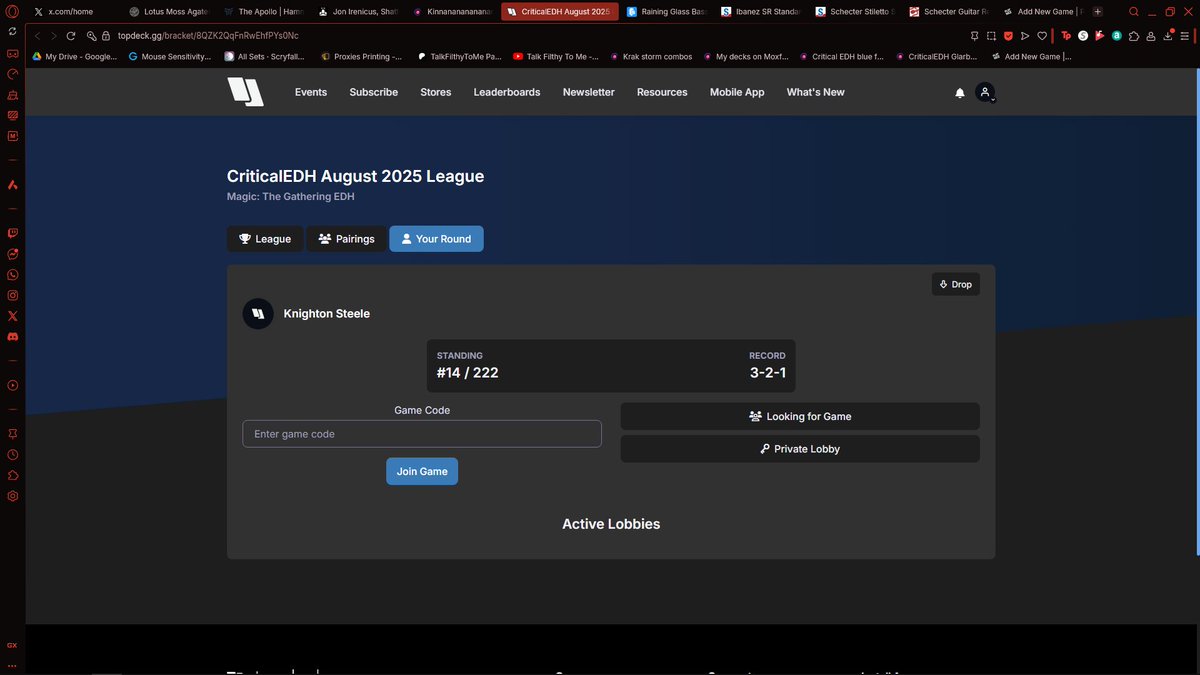Open the user account avatar dropdown
This screenshot has width=1200, height=675.
pos(985,92)
